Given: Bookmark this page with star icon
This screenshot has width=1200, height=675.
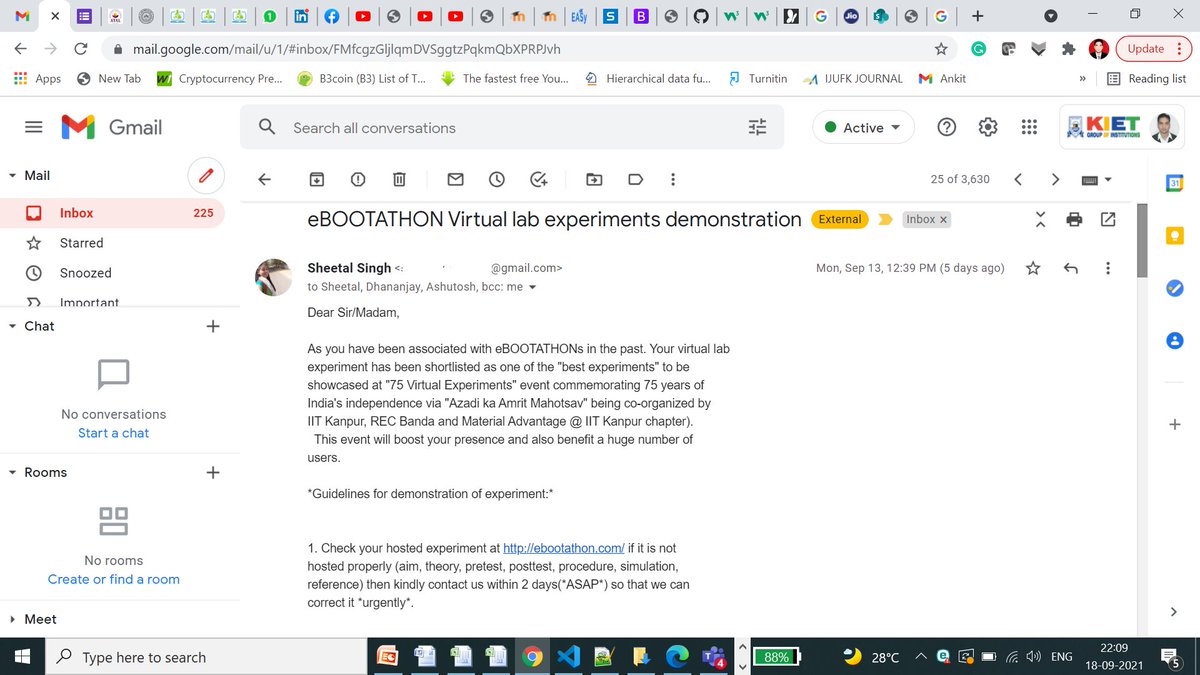Looking at the screenshot, I should 941,48.
